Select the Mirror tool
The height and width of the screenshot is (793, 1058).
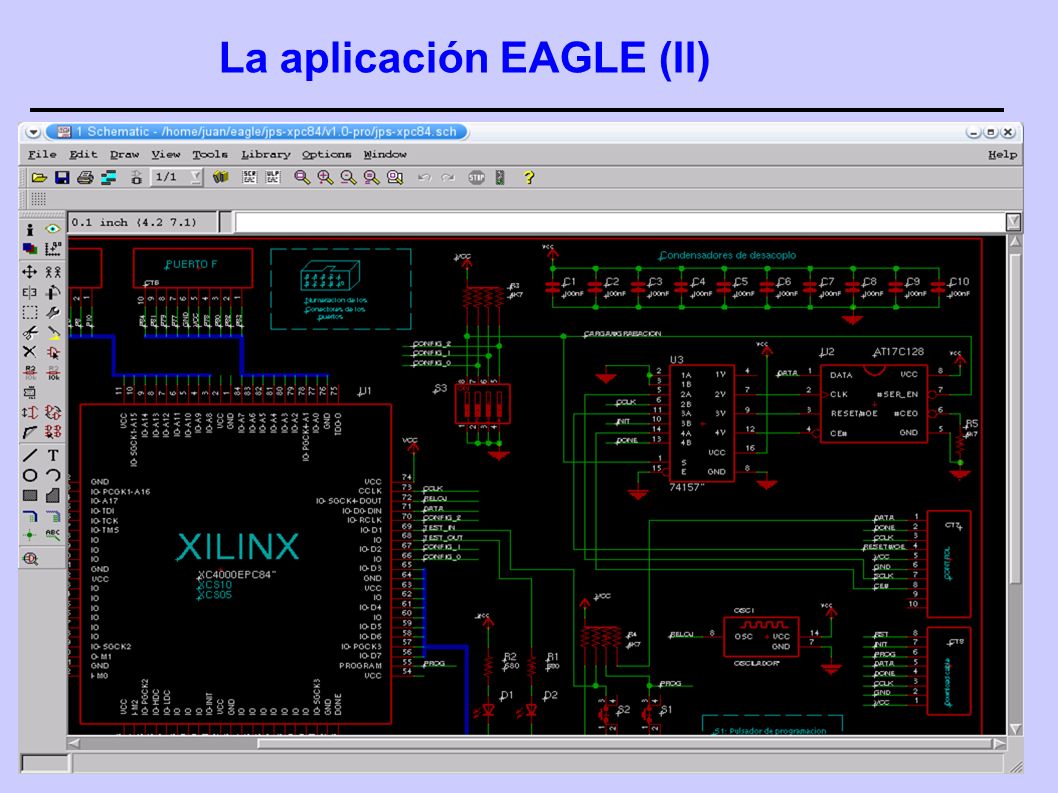coord(30,292)
